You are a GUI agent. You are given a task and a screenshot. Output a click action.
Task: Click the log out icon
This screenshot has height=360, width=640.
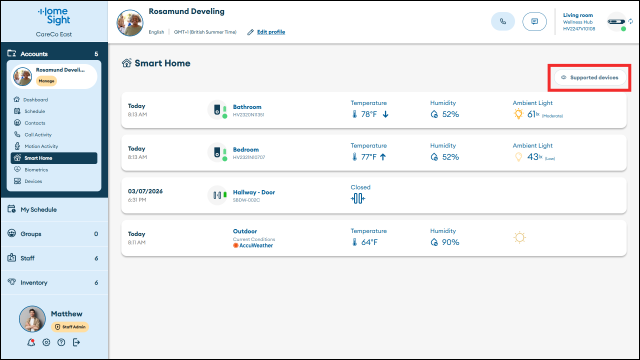[x=76, y=342]
